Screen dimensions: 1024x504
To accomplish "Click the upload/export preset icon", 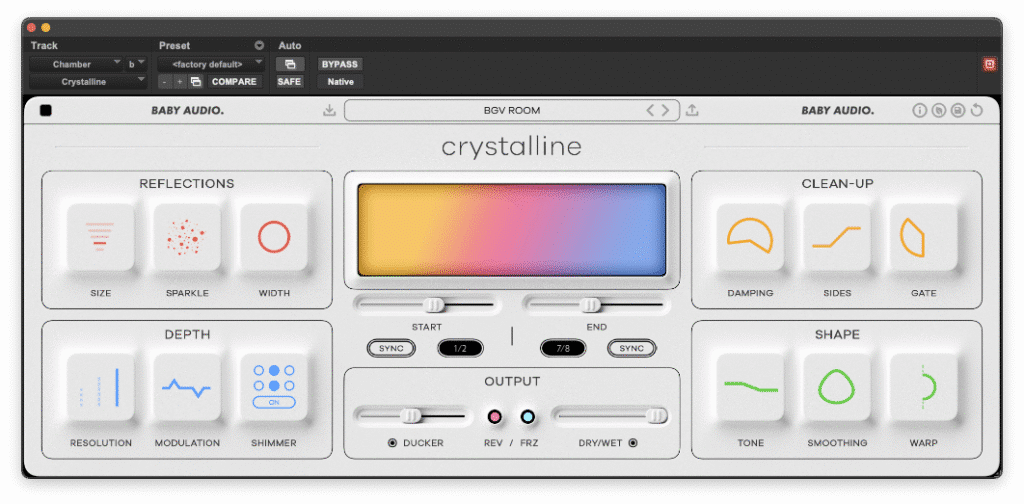I will [692, 110].
